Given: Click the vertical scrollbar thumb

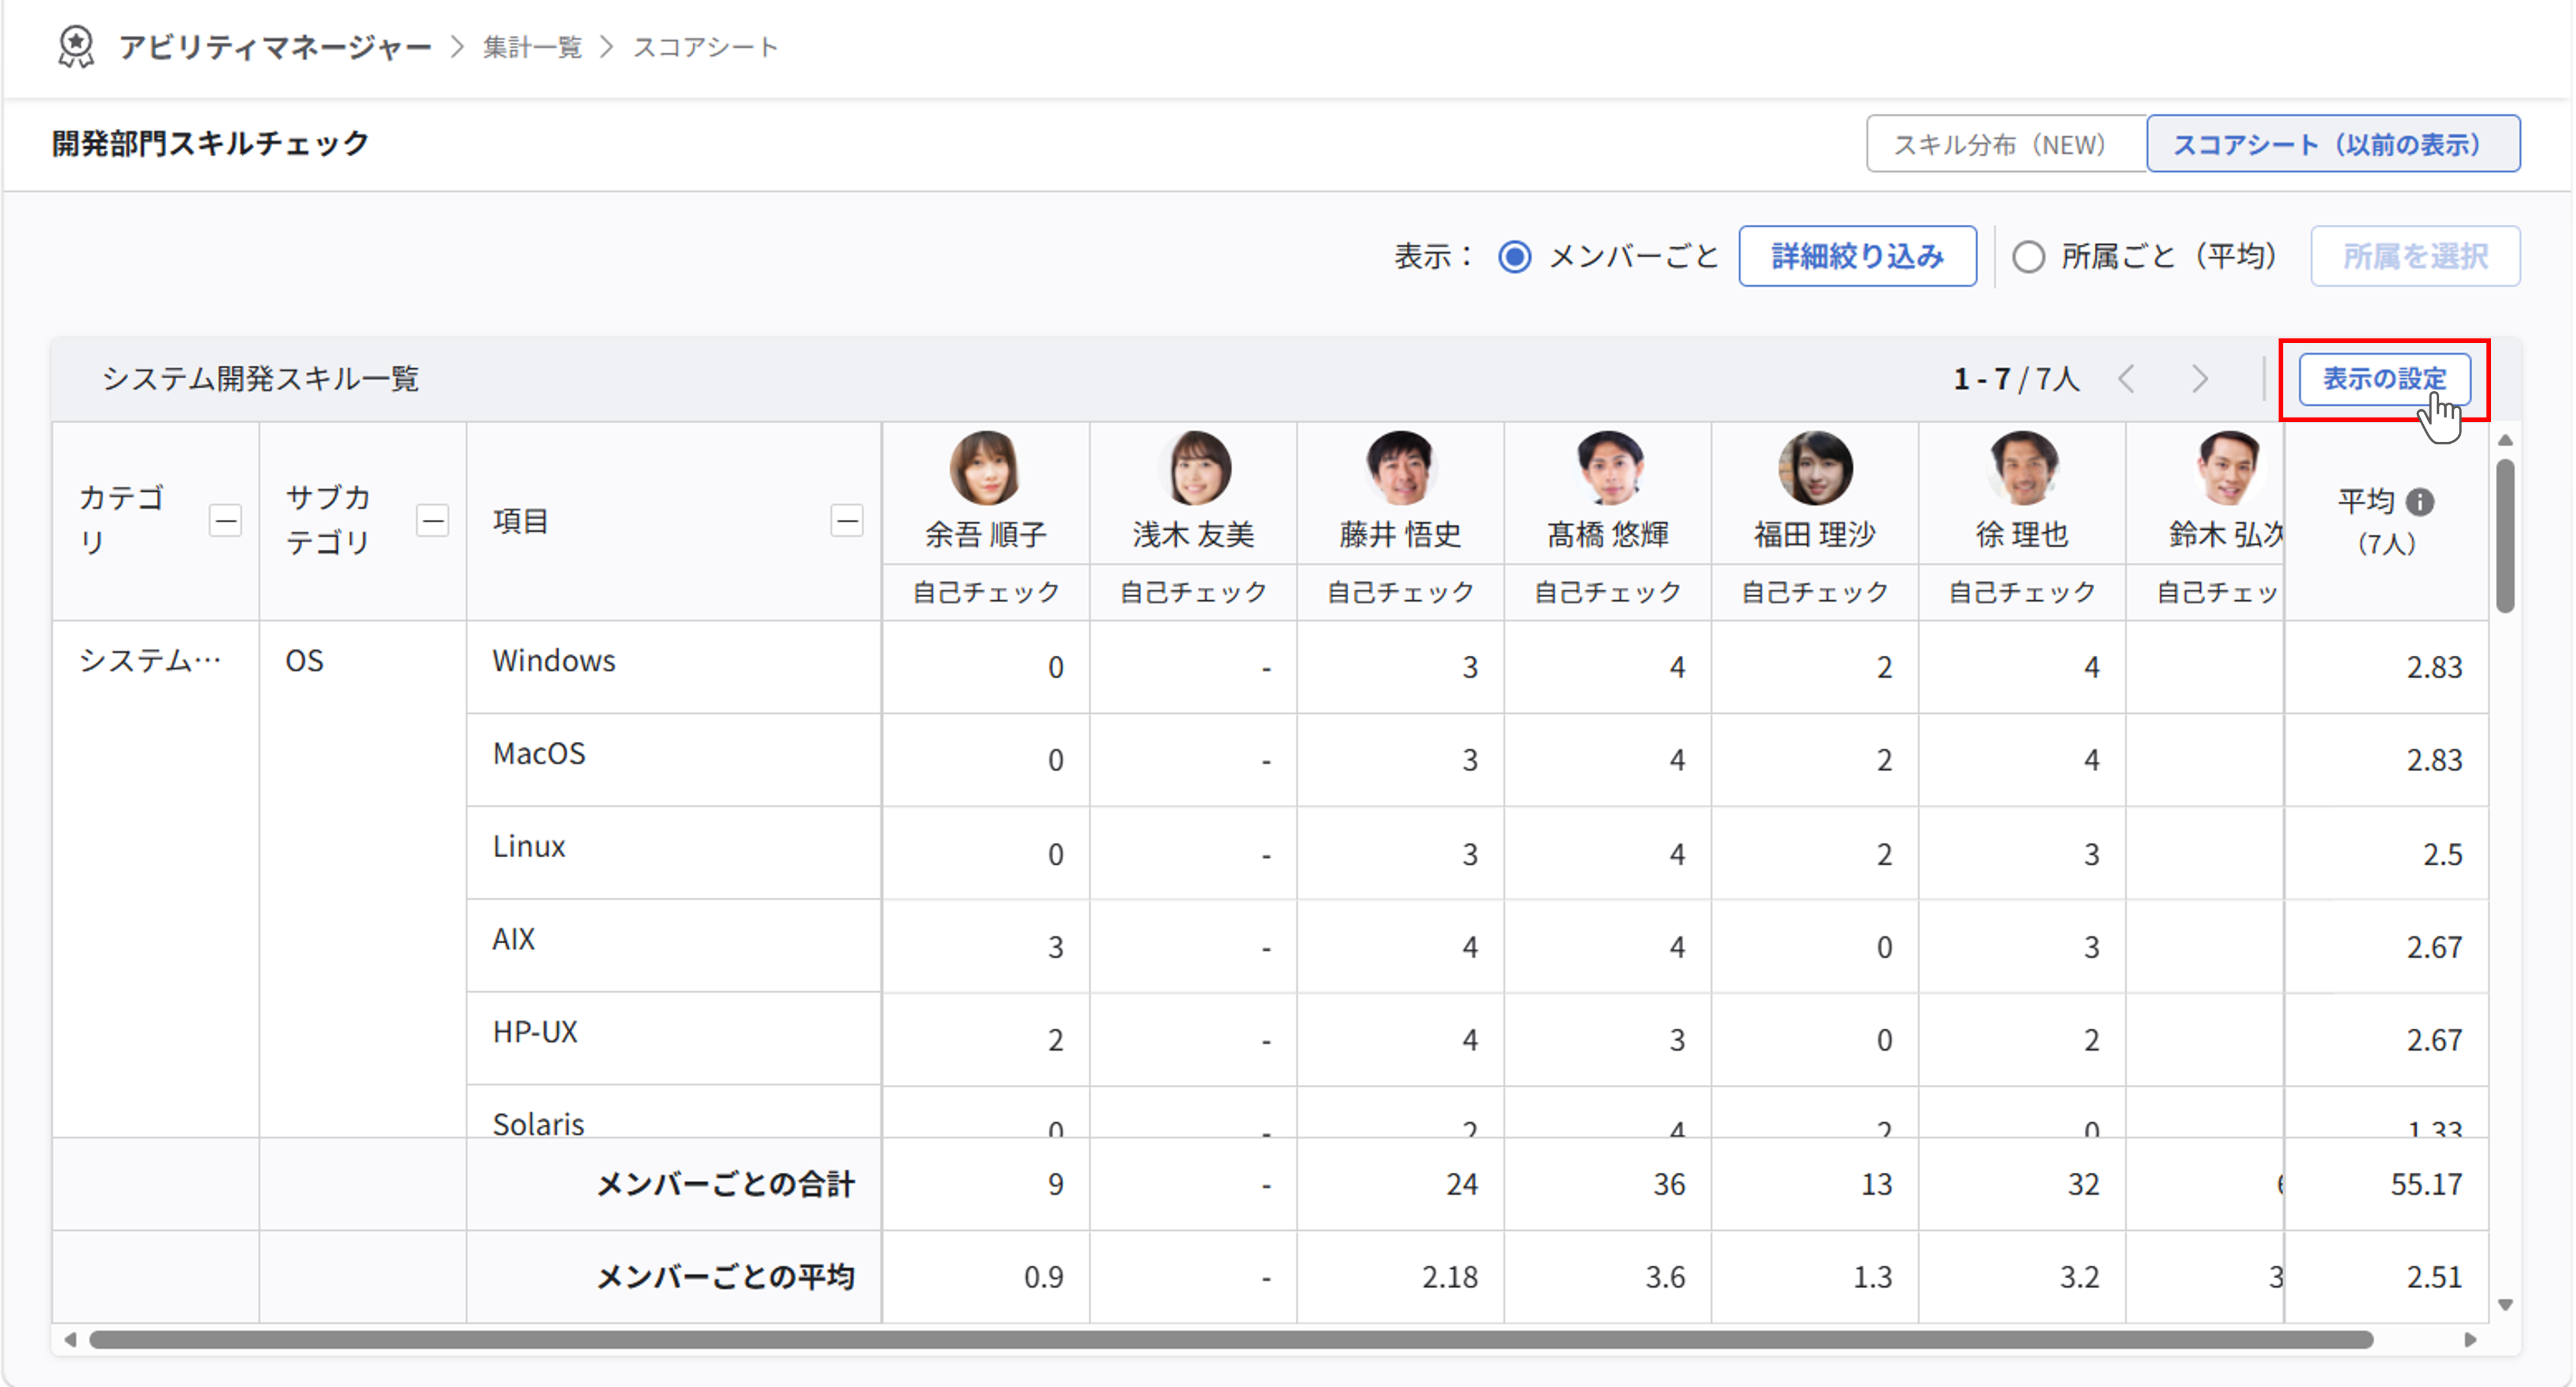Looking at the screenshot, I should (2504, 535).
